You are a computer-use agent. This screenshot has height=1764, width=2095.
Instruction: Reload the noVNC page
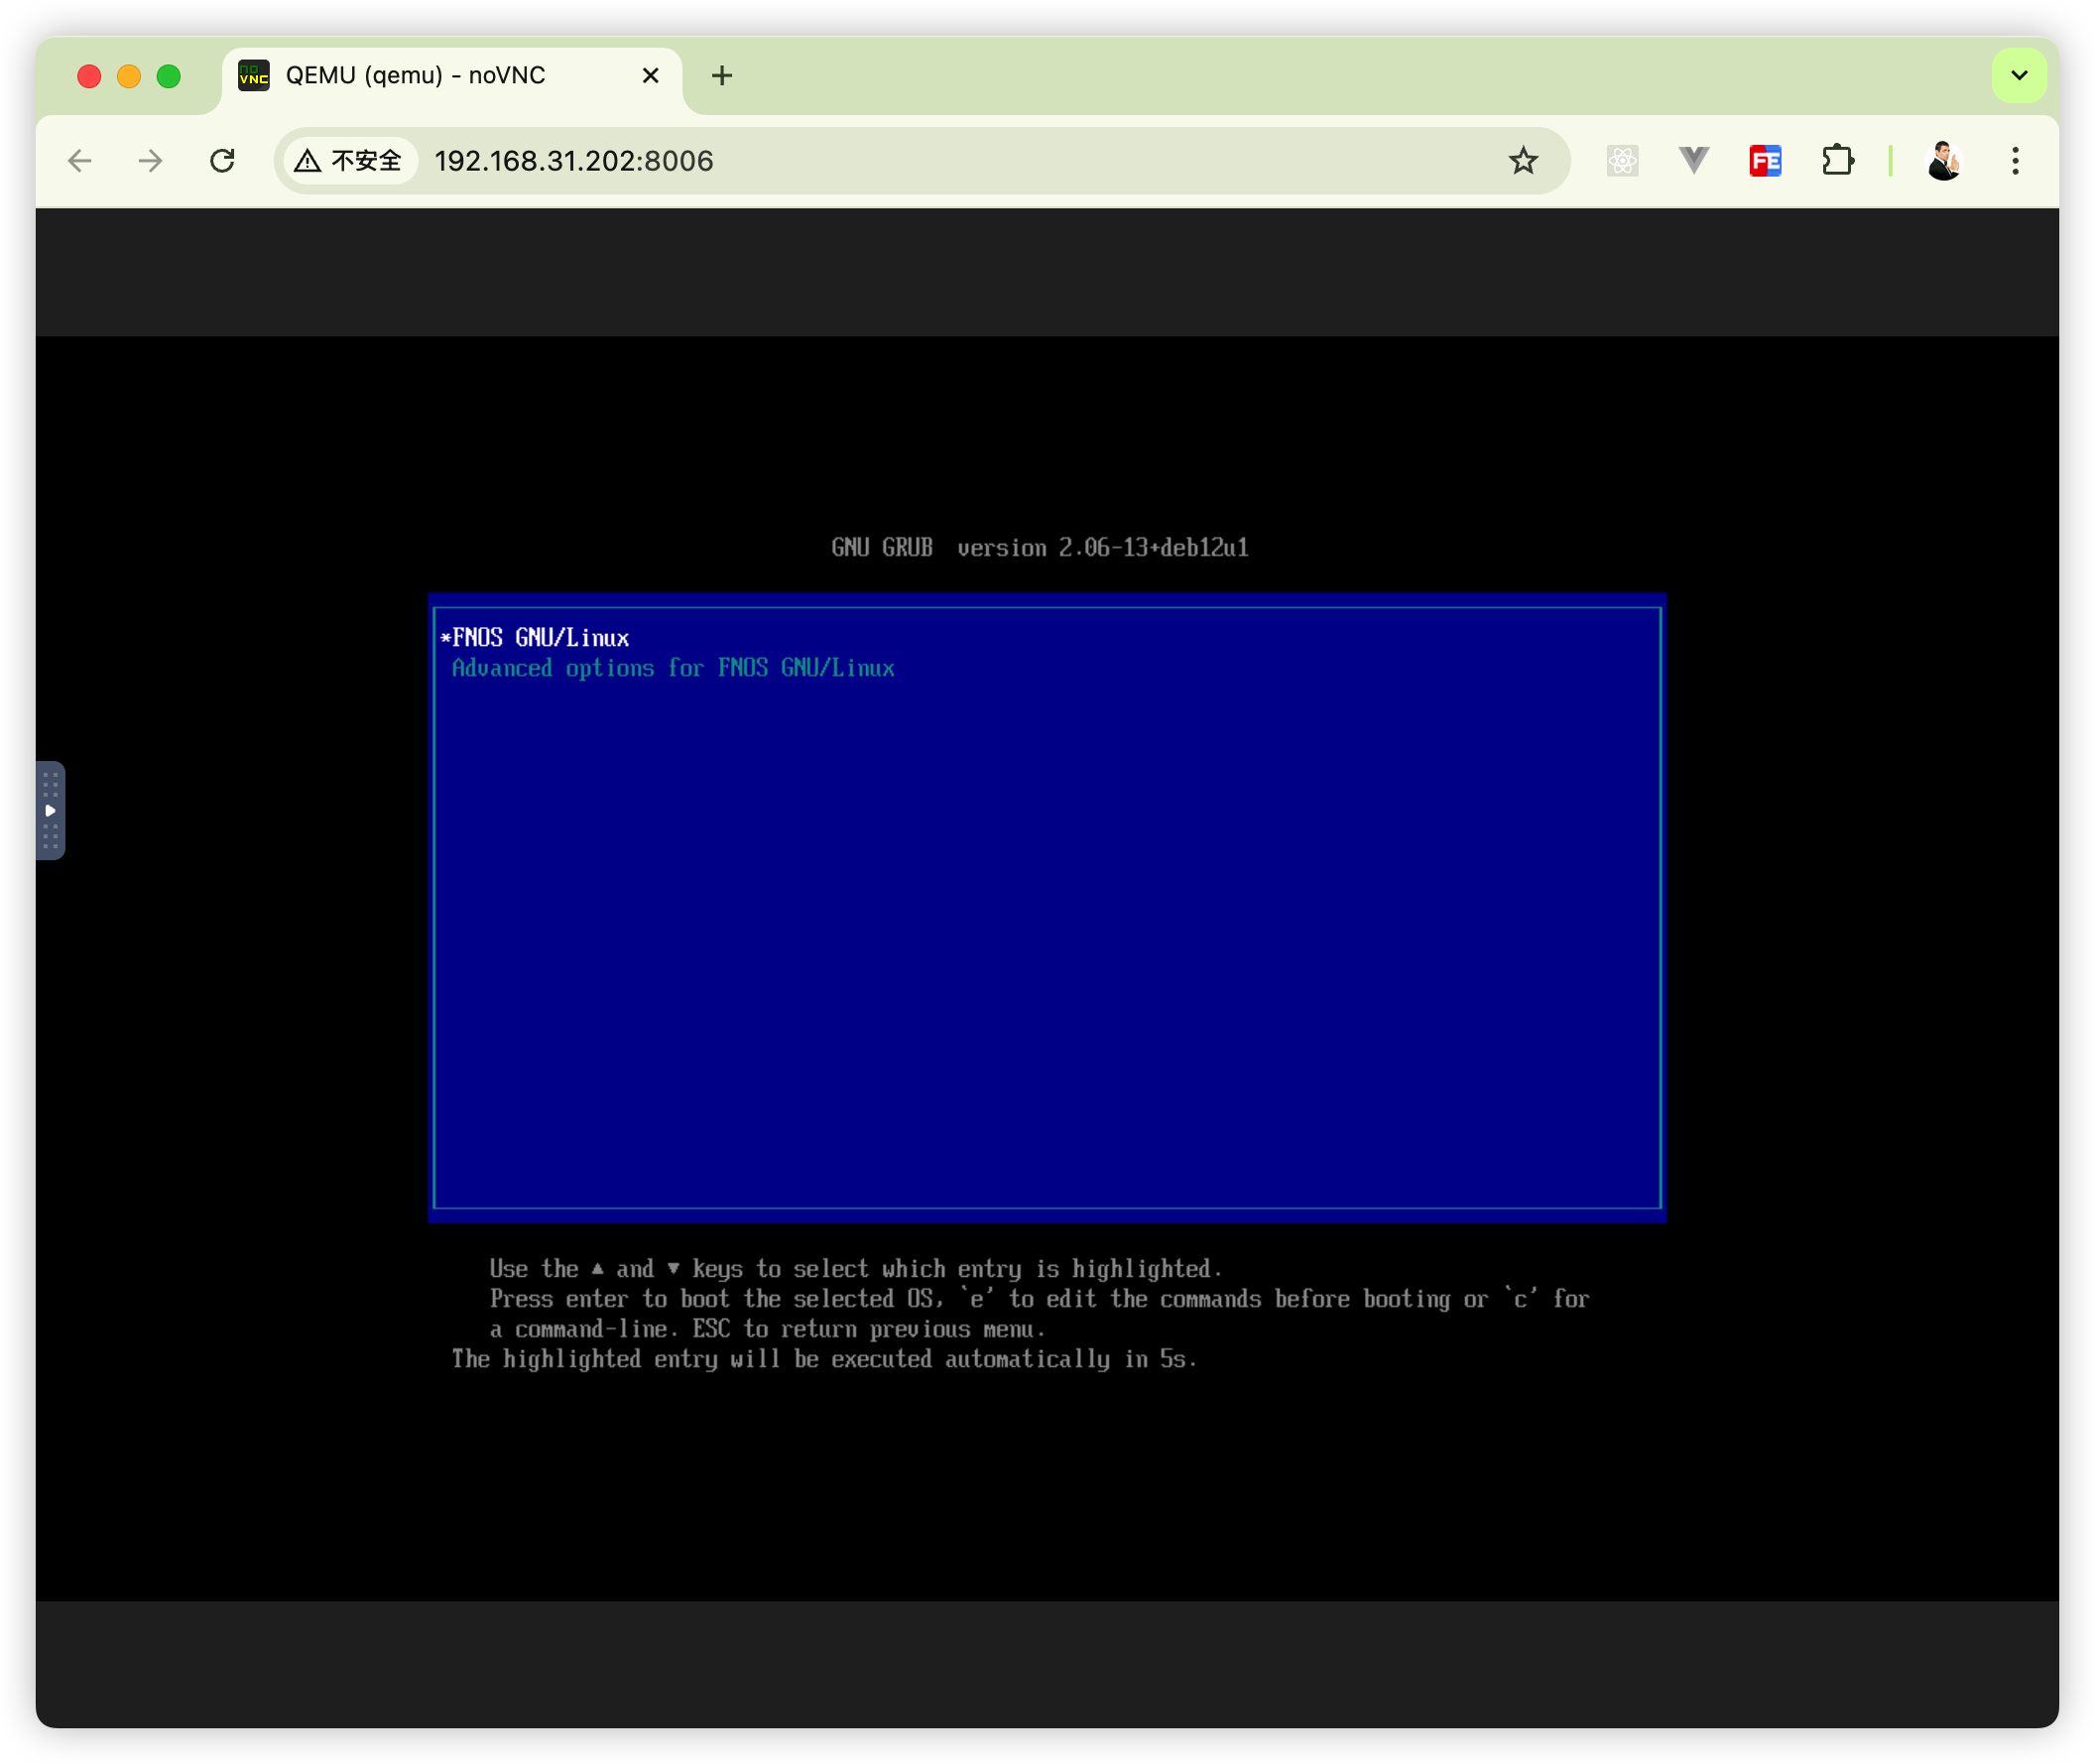coord(222,161)
